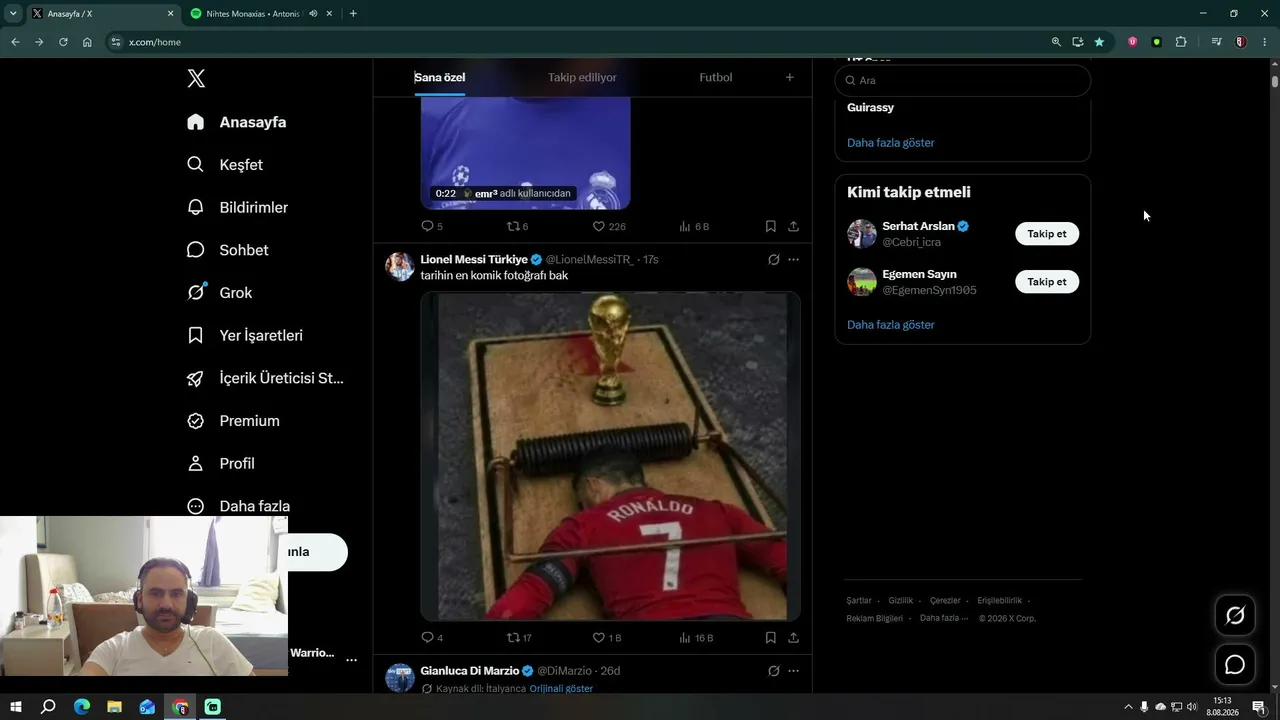The height and width of the screenshot is (720, 1280).
Task: Bookmark the Lionel Messi Türkiye post
Action: tap(771, 637)
